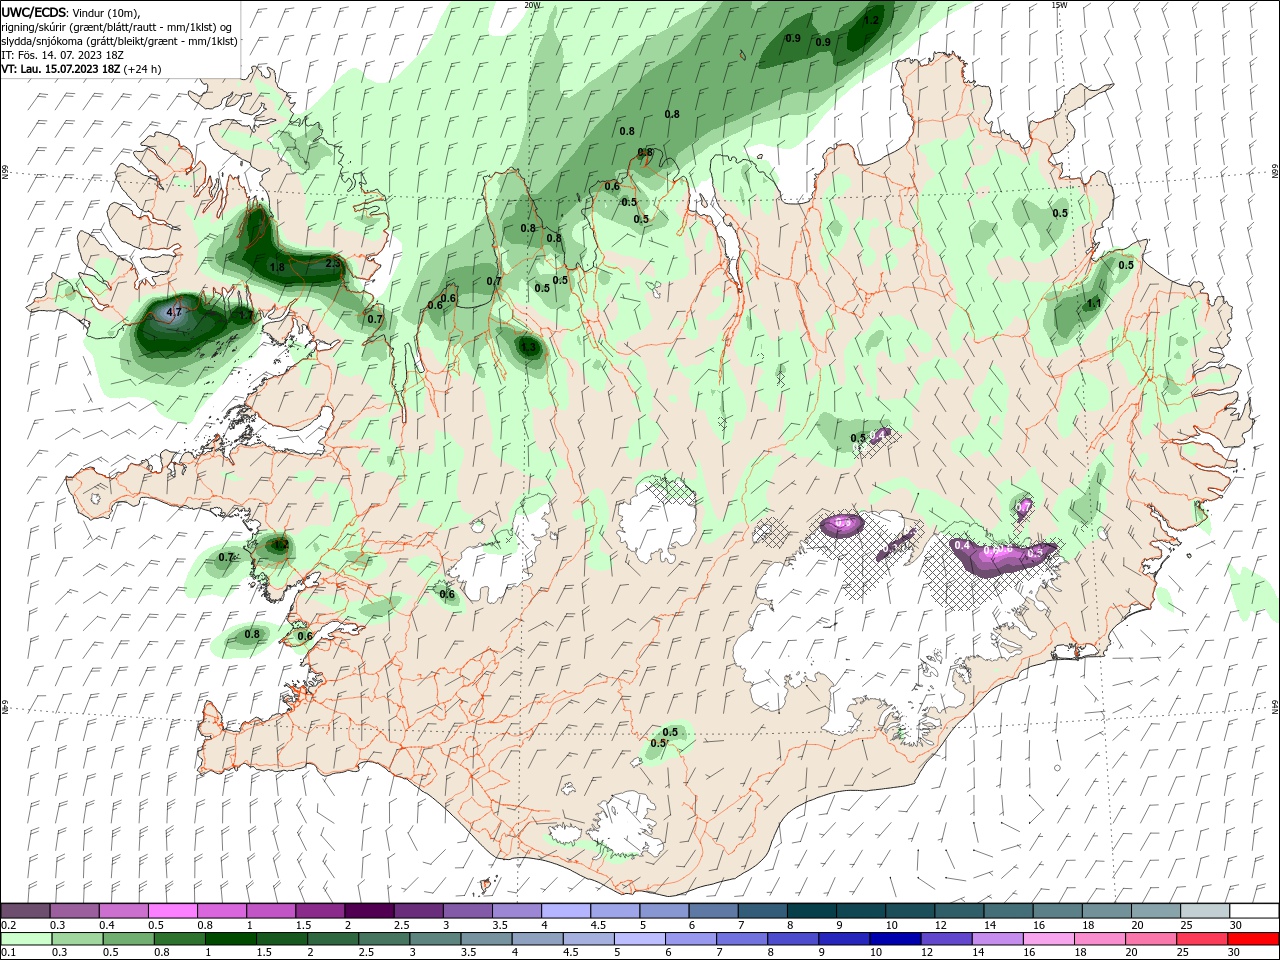Click the bright pink legend swatch labeled 0.5
Image resolution: width=1280 pixels, height=960 pixels.
click(x=172, y=911)
